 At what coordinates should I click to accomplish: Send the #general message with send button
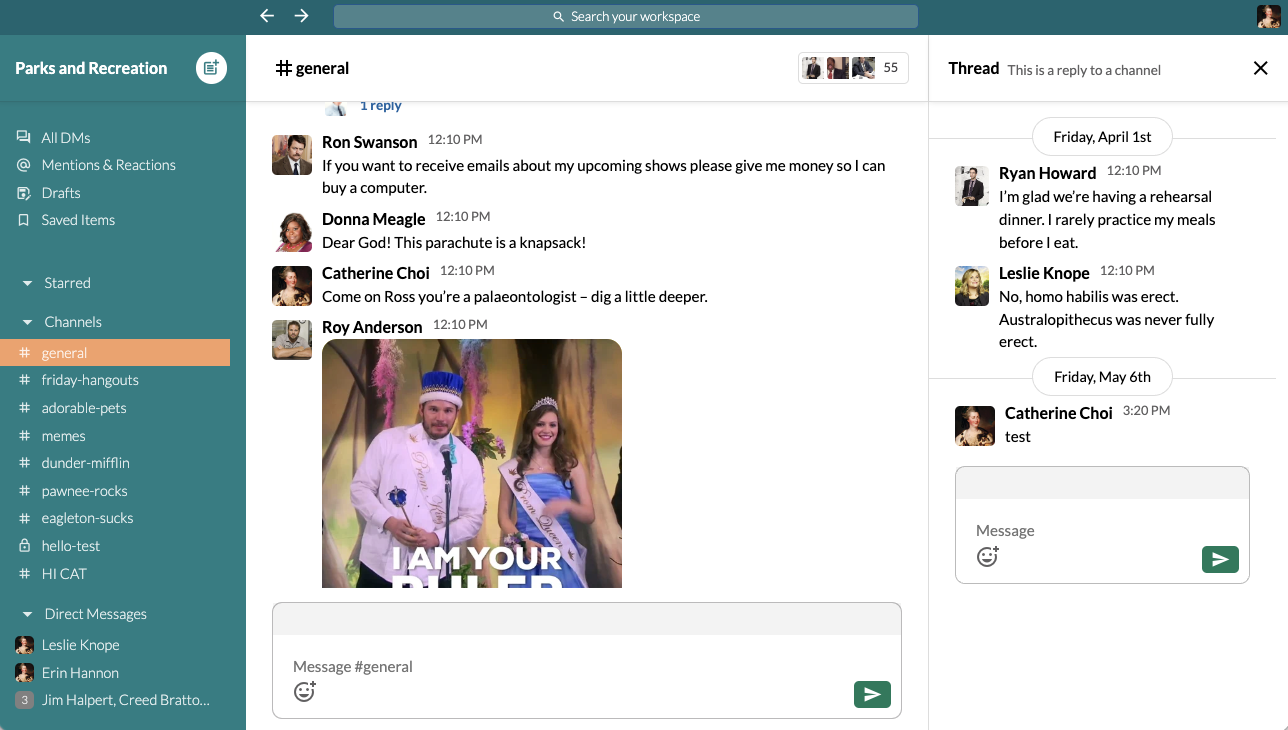871,694
